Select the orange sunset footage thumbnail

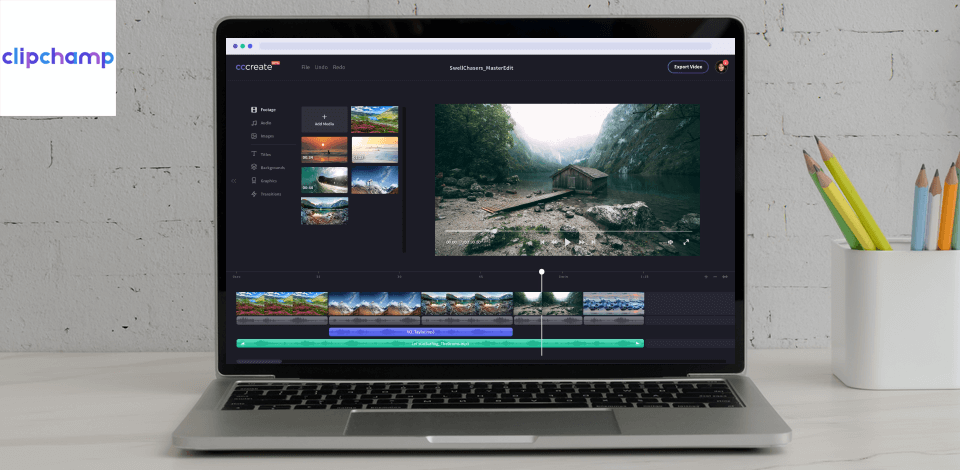click(x=324, y=149)
